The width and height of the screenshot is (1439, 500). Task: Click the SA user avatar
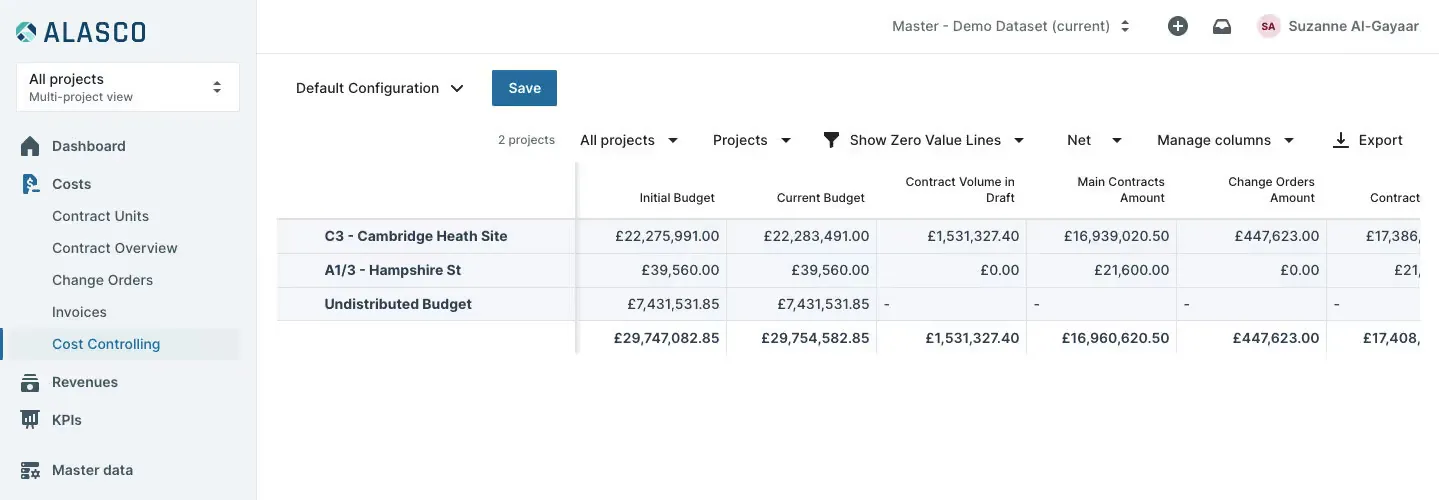[1268, 27]
